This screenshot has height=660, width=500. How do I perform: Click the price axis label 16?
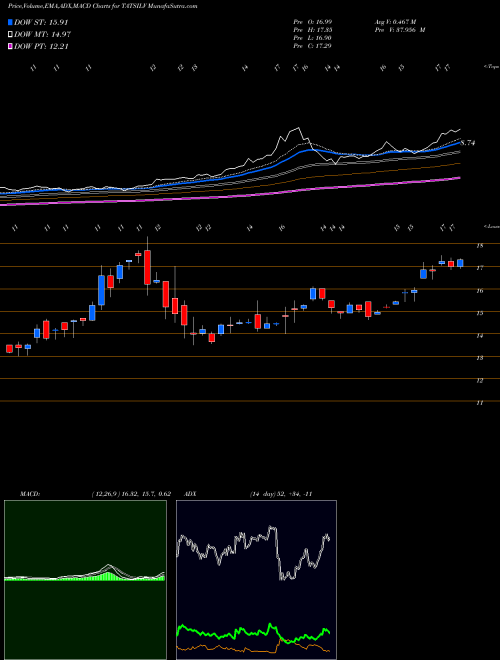pos(479,291)
